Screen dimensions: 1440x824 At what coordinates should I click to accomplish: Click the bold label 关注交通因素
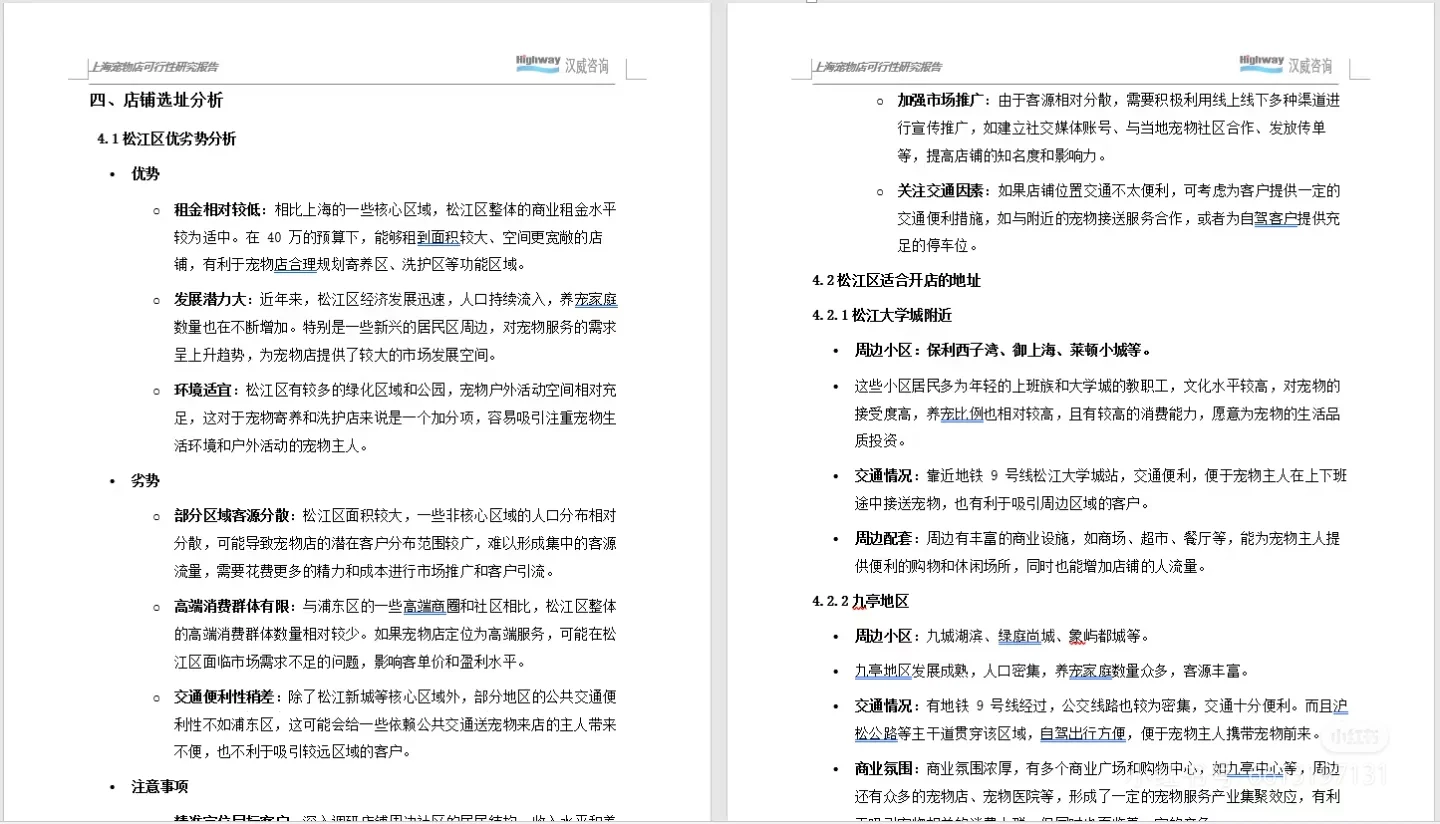click(940, 190)
